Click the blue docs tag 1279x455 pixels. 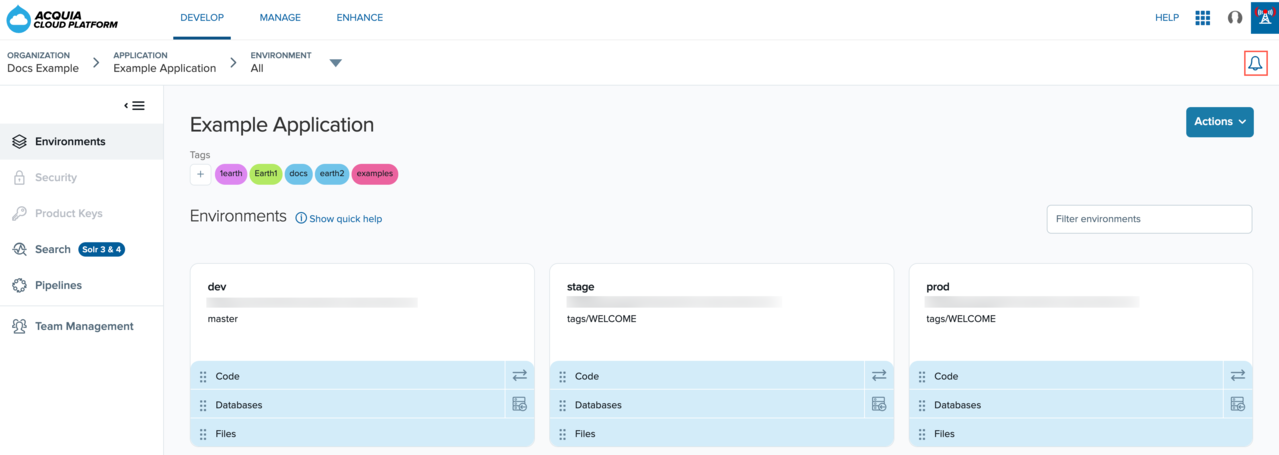coord(298,174)
